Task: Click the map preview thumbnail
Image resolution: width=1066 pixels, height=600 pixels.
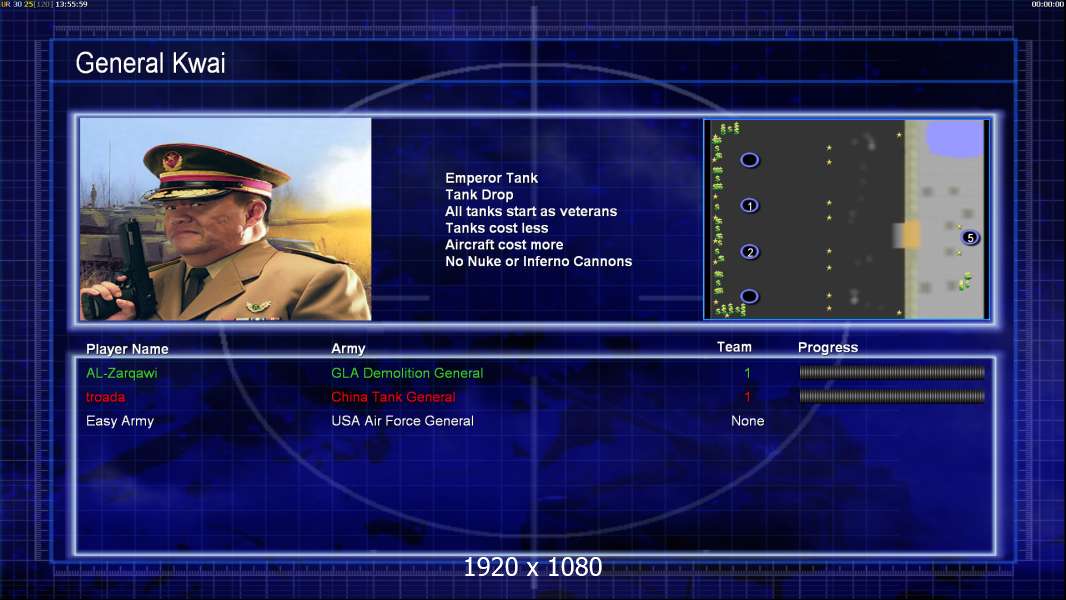Action: coord(846,219)
